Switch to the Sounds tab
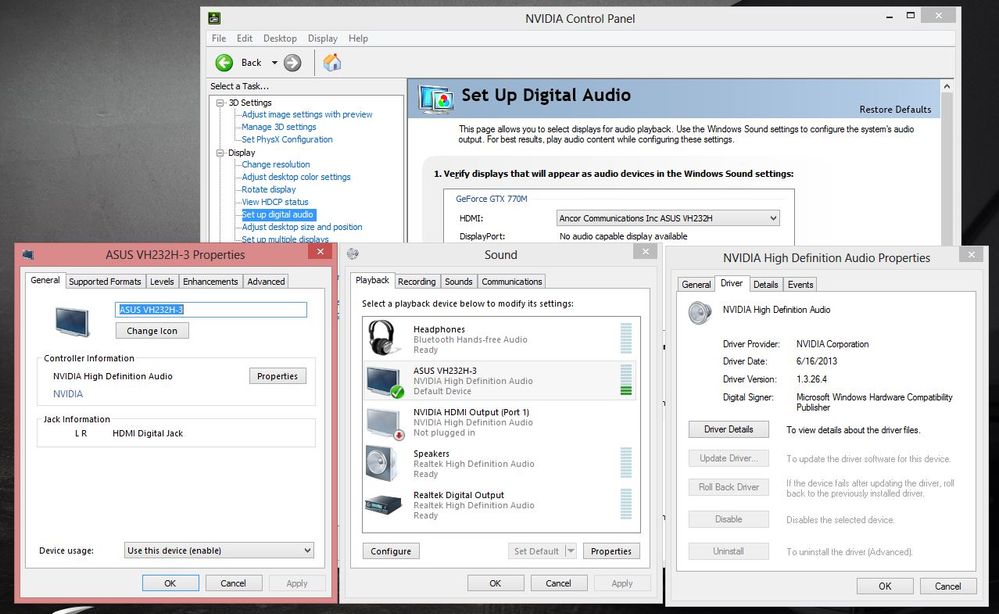Viewport: 999px width, 614px height. pos(458,282)
